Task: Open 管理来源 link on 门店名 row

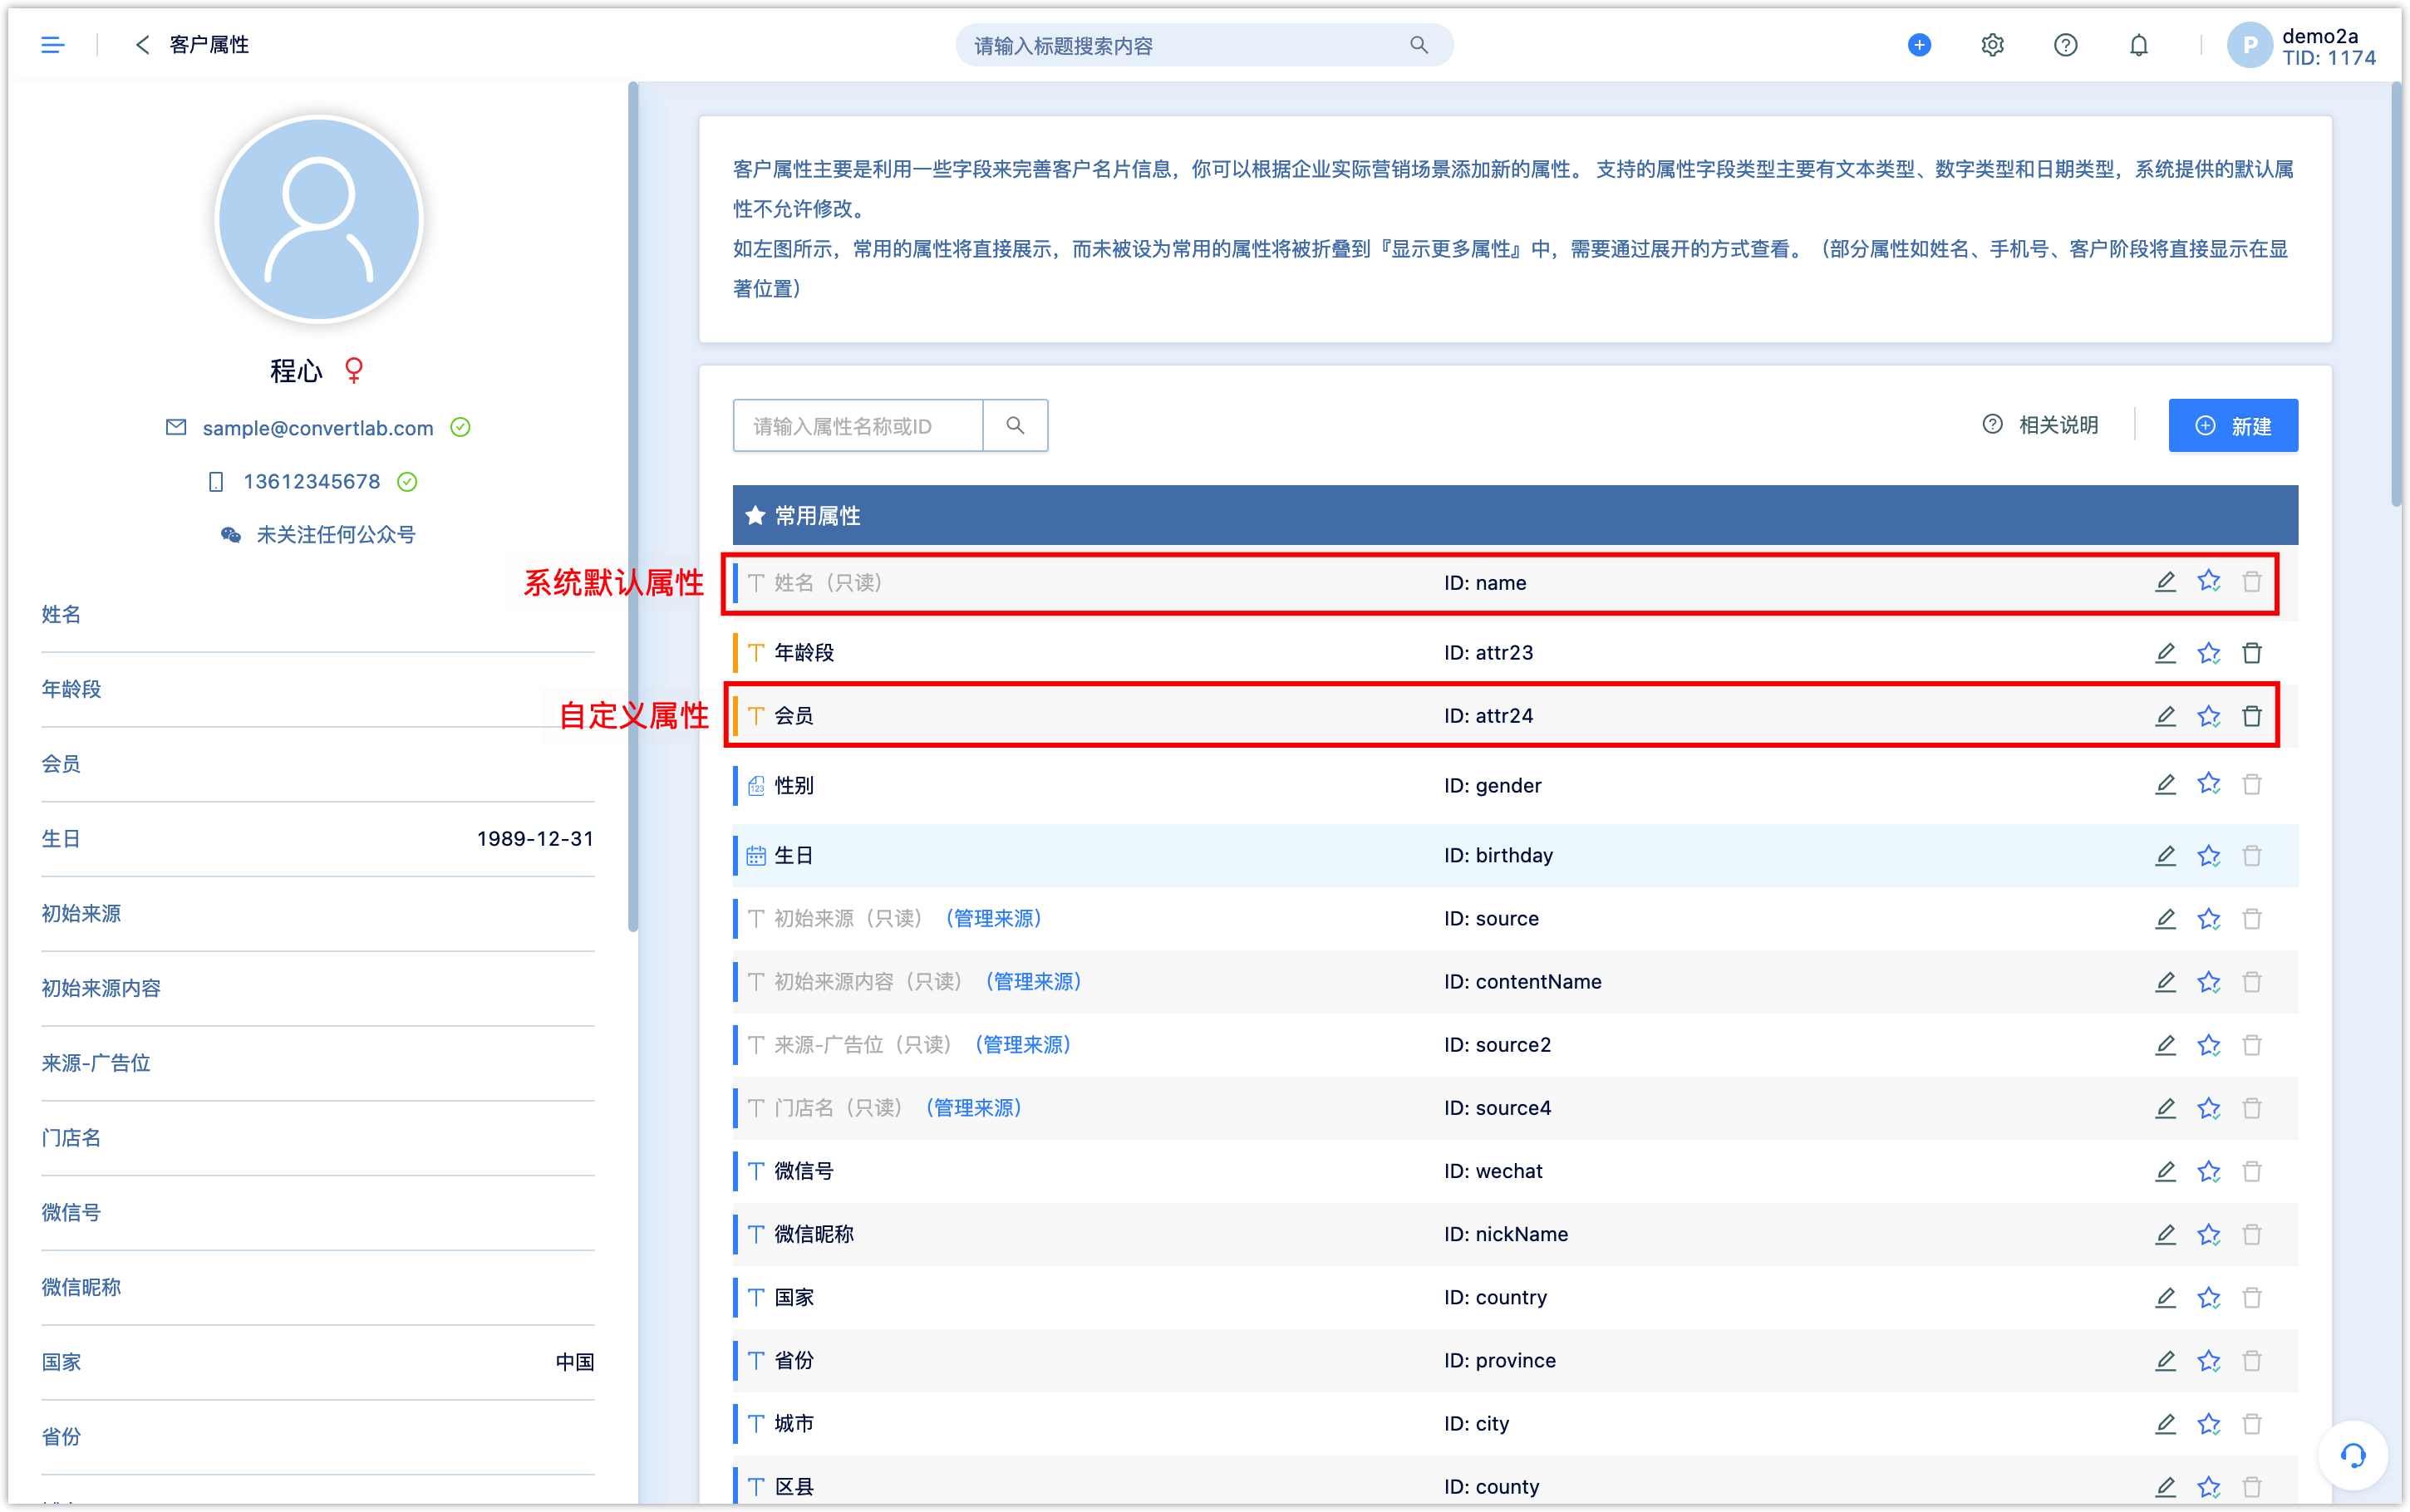Action: tap(973, 1108)
